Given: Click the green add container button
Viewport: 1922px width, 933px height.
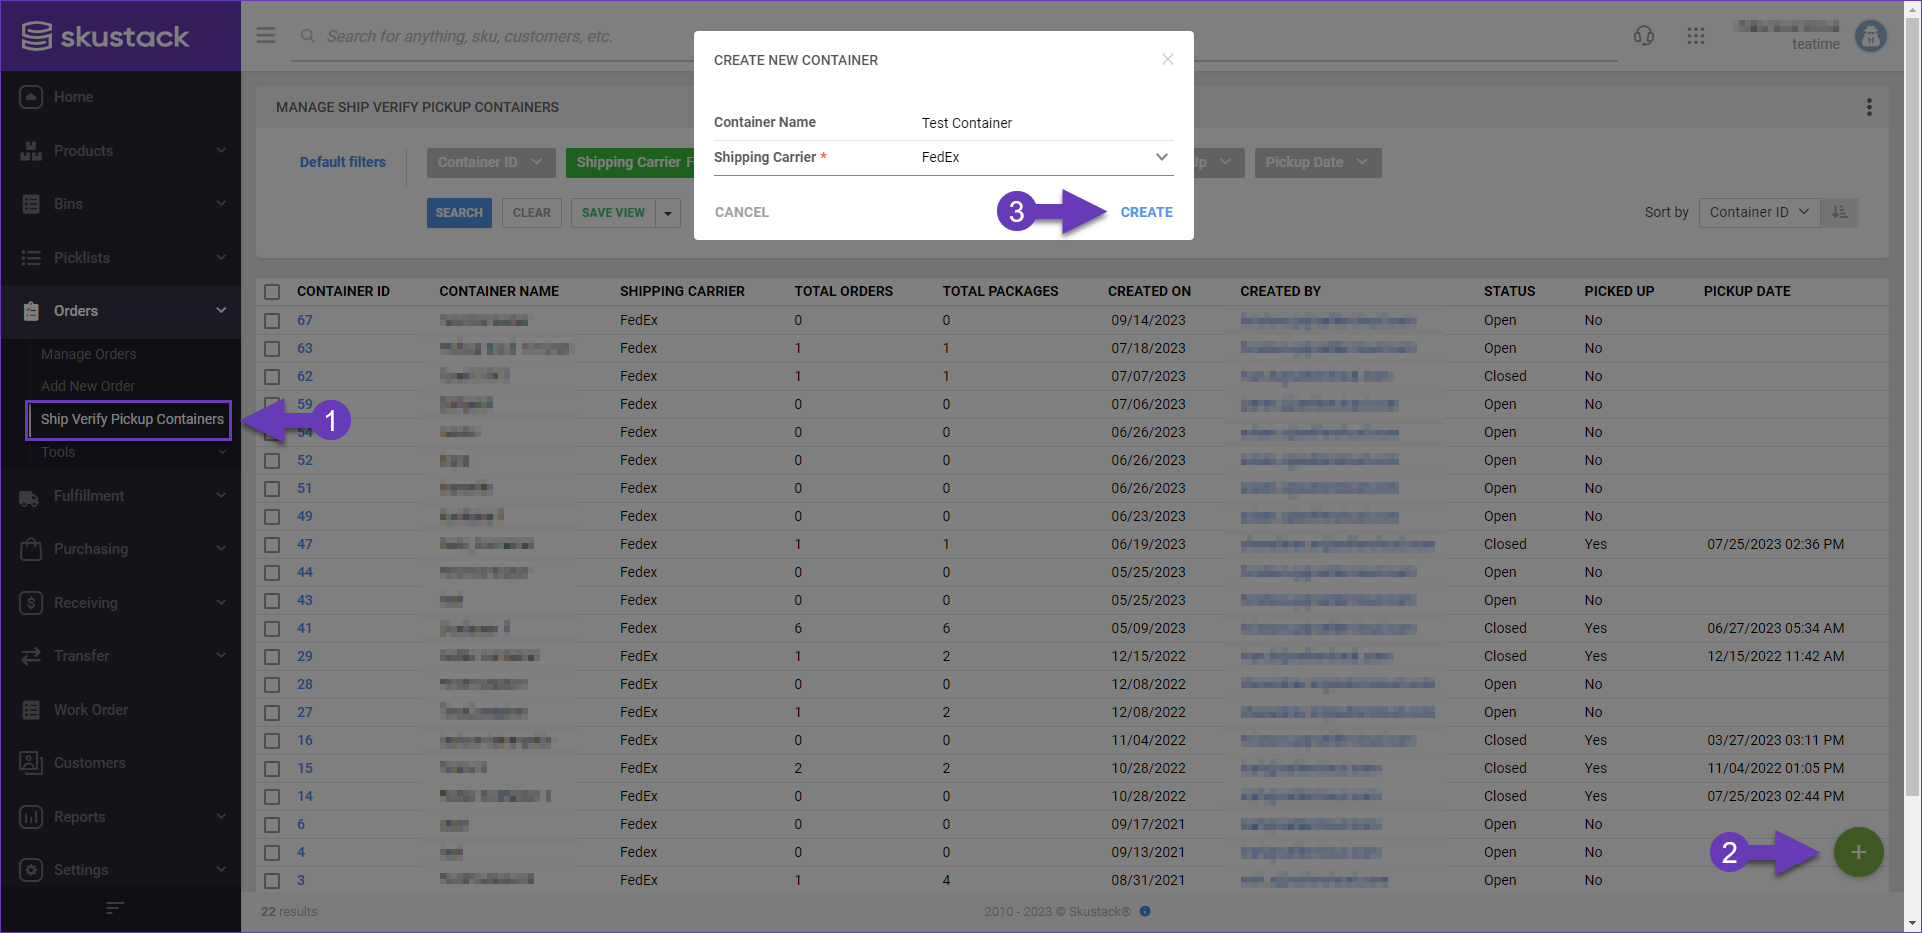Looking at the screenshot, I should point(1859,852).
